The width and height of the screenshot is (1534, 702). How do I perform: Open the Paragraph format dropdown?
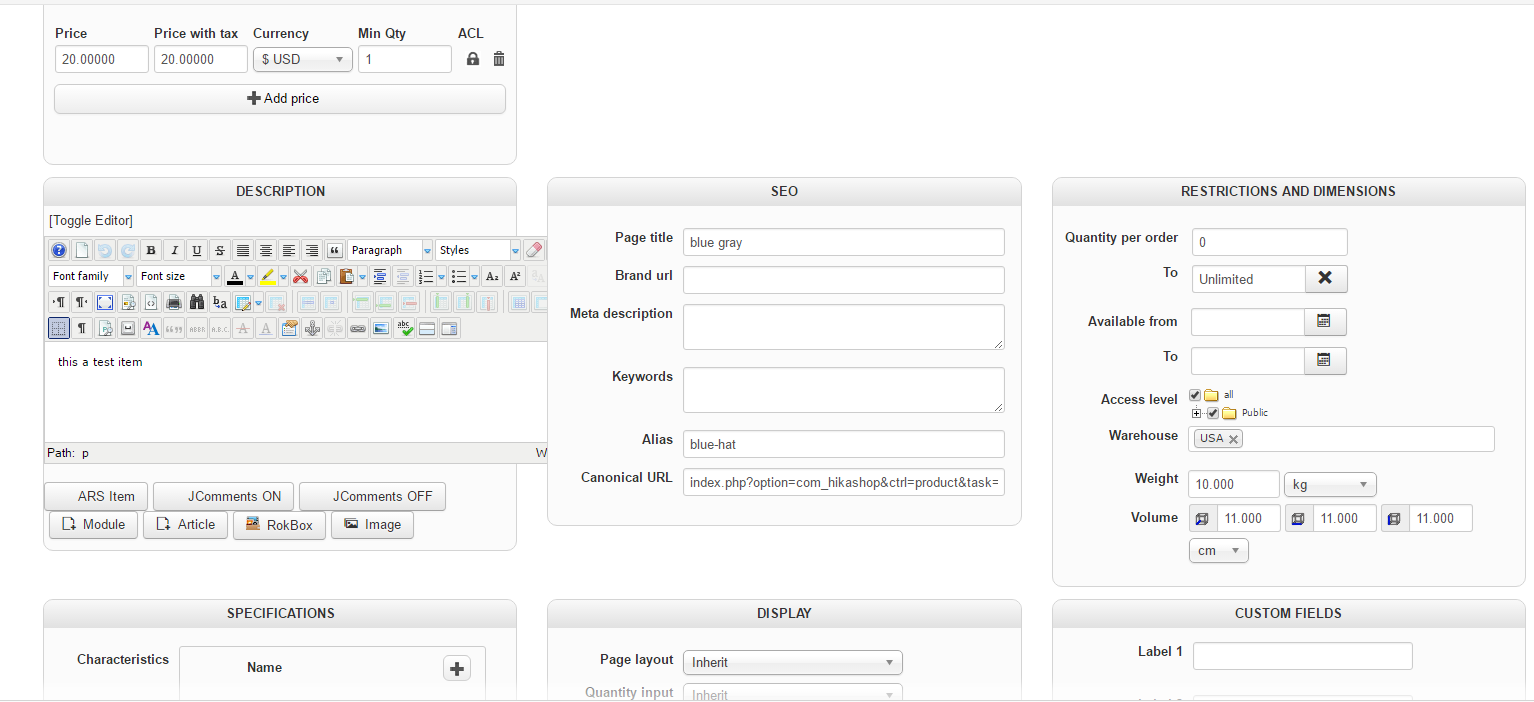390,250
